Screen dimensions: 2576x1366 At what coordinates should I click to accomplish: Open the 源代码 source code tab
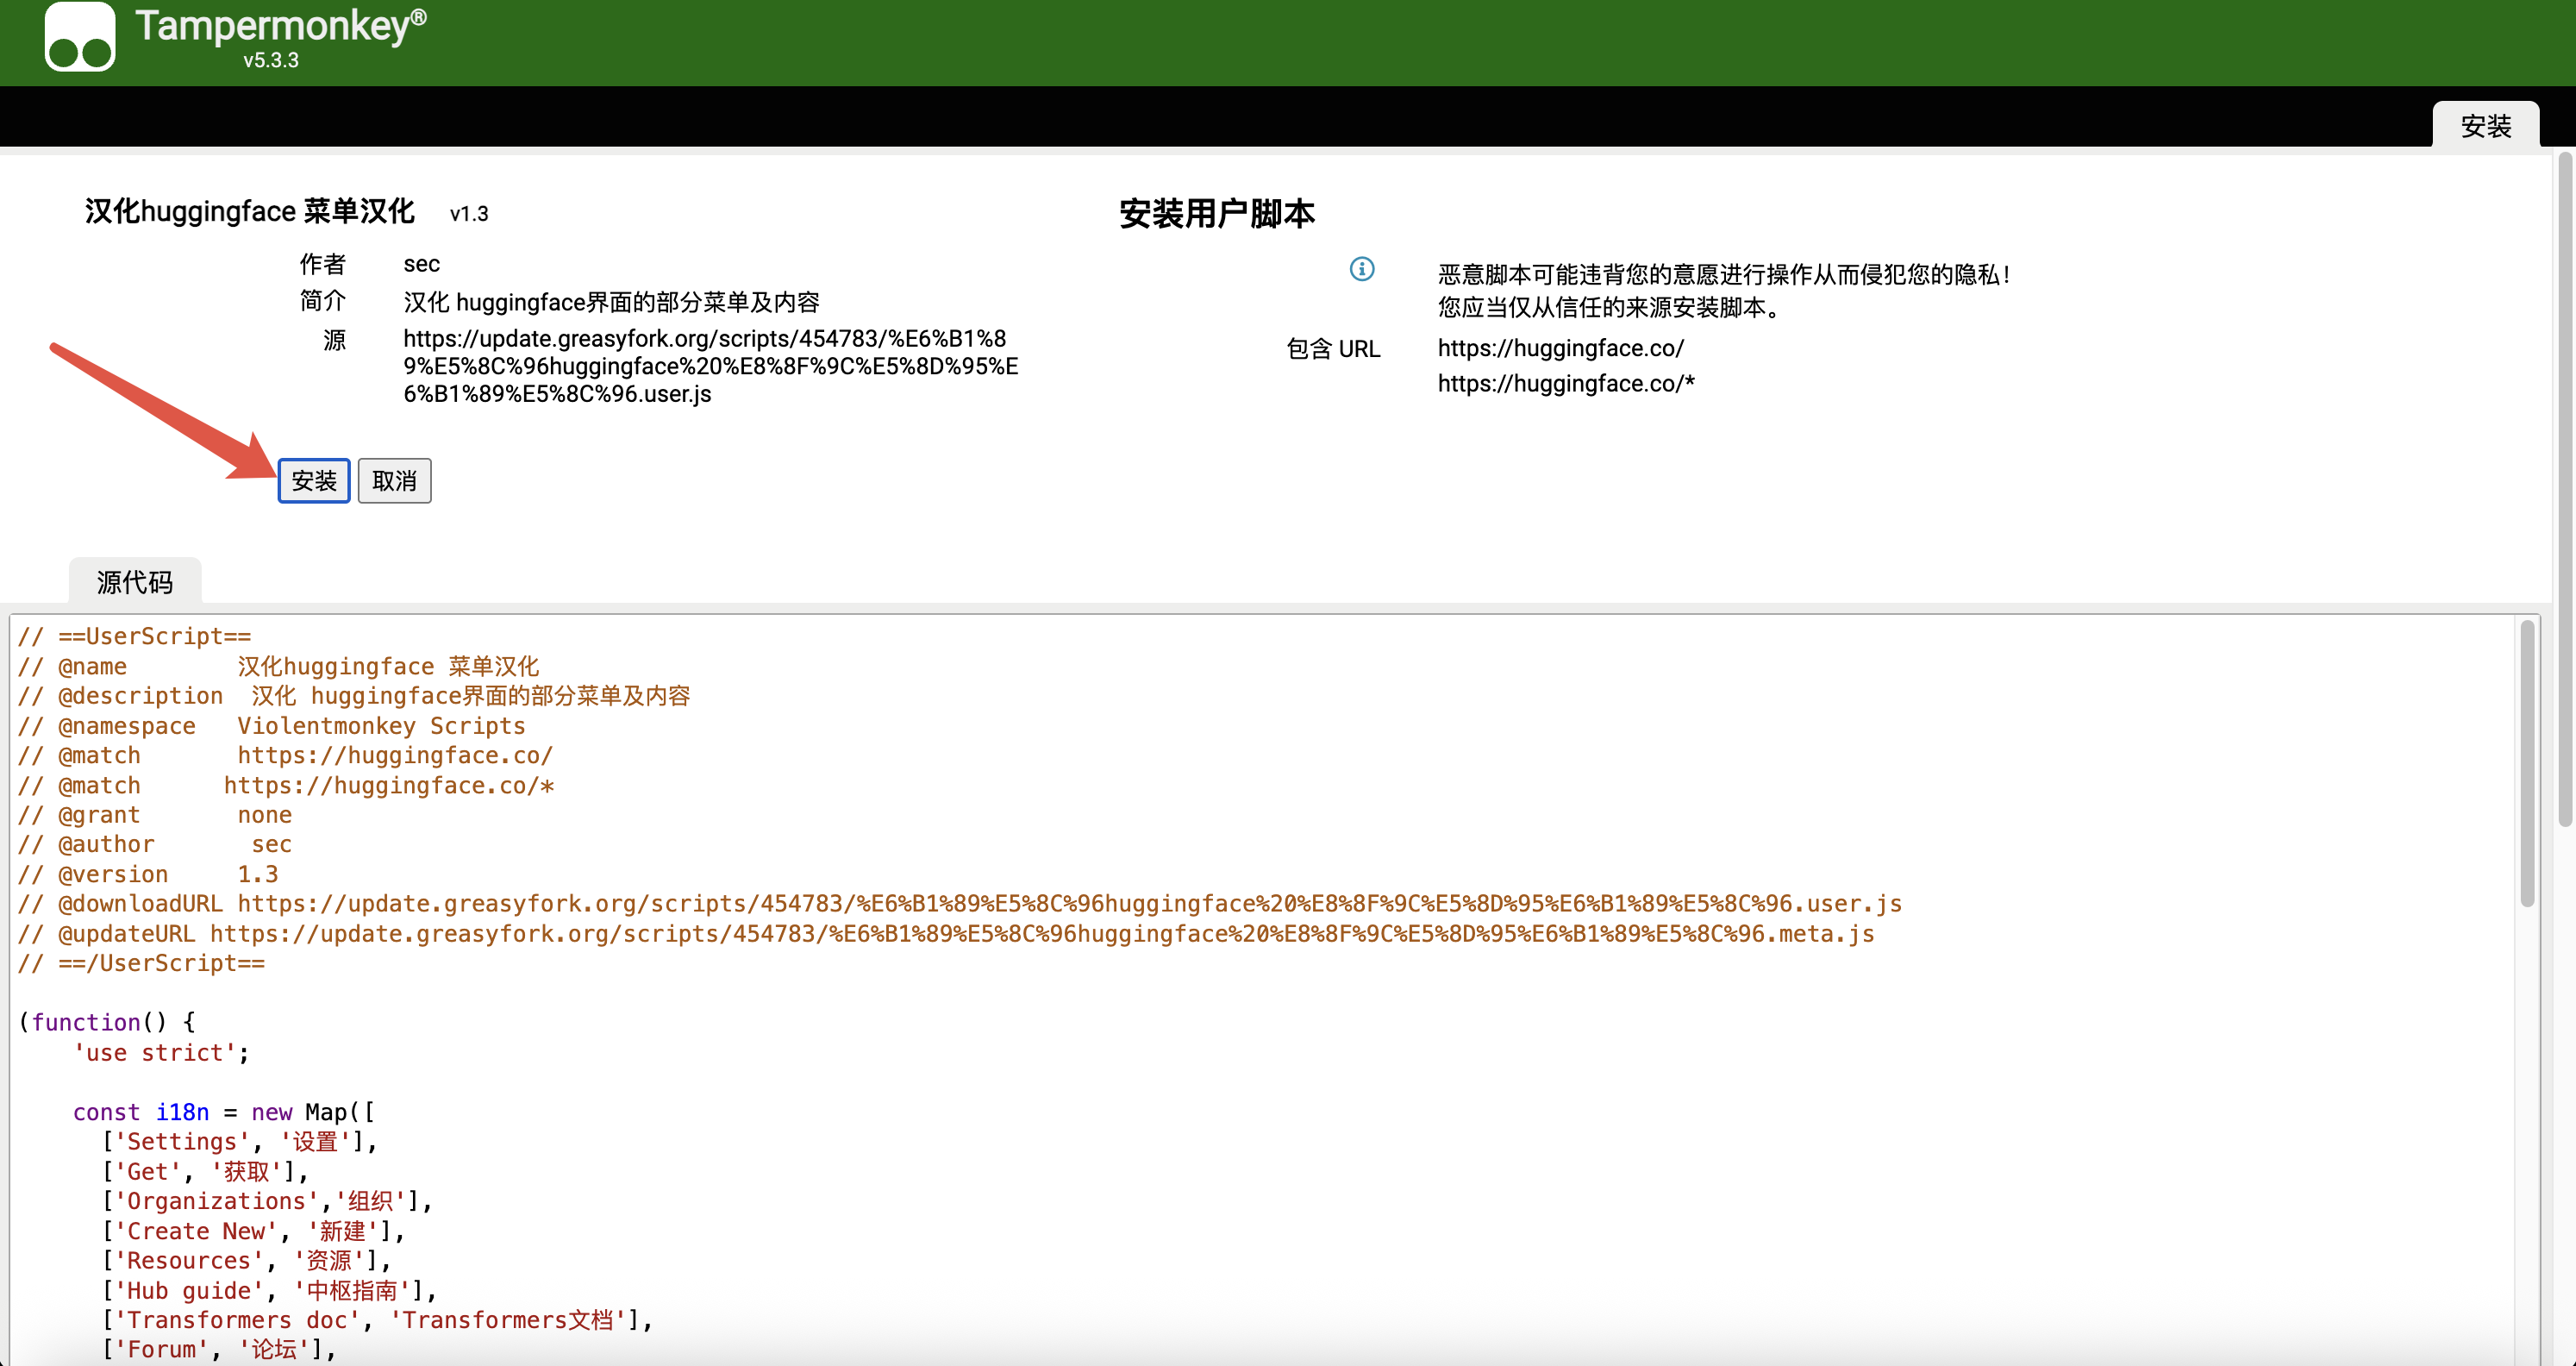pyautogui.click(x=135, y=582)
